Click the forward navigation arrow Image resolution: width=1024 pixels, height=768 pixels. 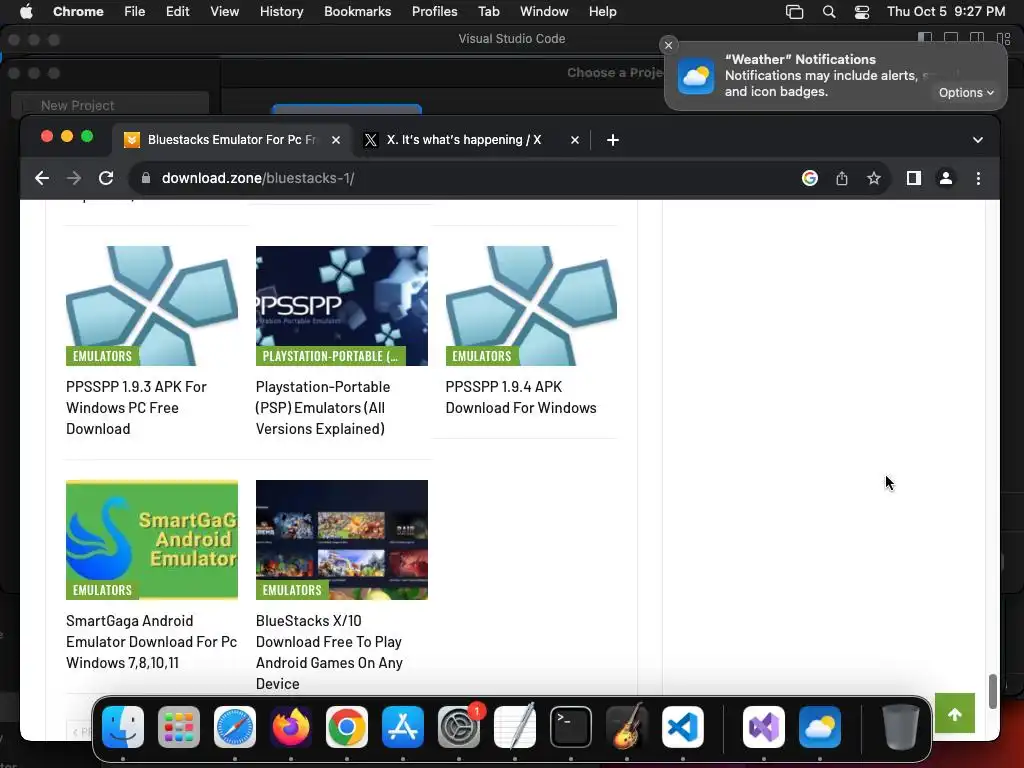pyautogui.click(x=74, y=178)
